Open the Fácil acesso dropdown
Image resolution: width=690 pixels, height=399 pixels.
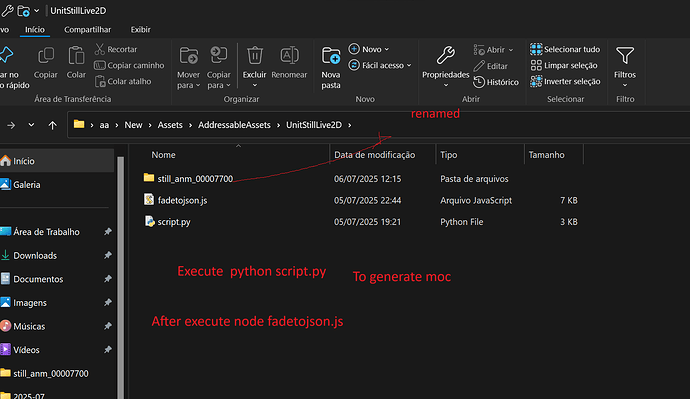tap(409, 66)
